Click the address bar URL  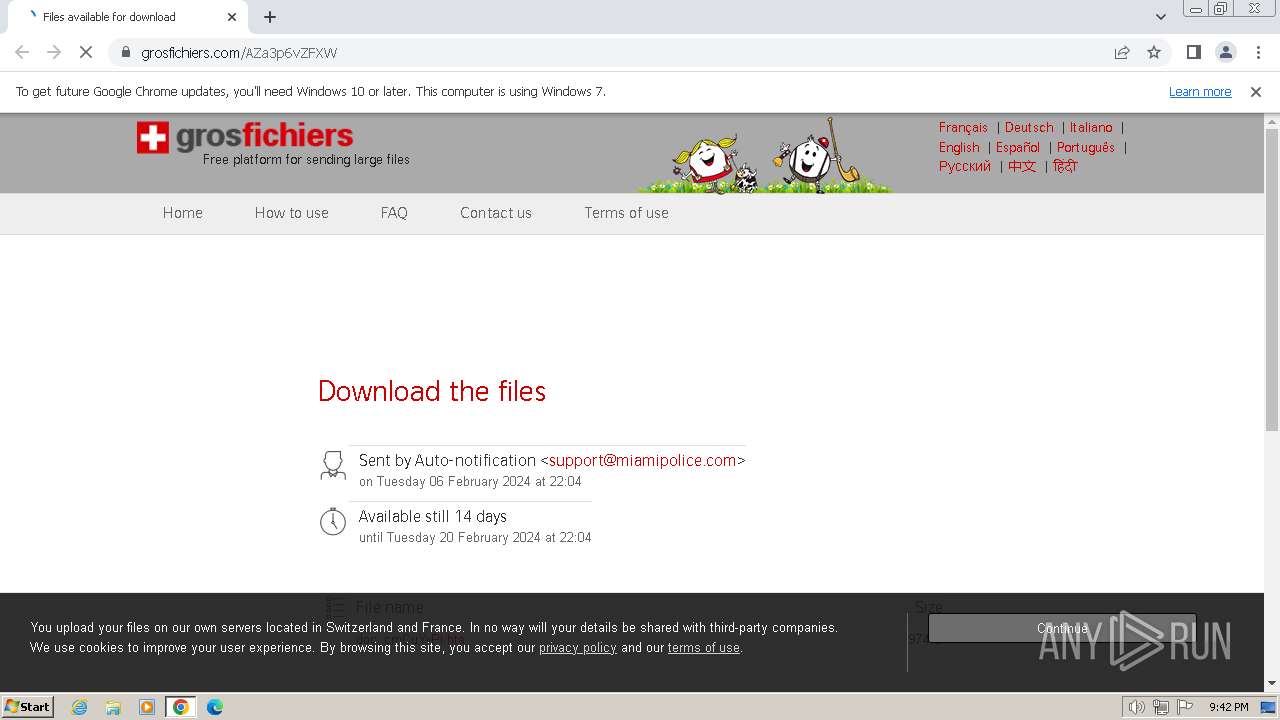click(x=239, y=53)
